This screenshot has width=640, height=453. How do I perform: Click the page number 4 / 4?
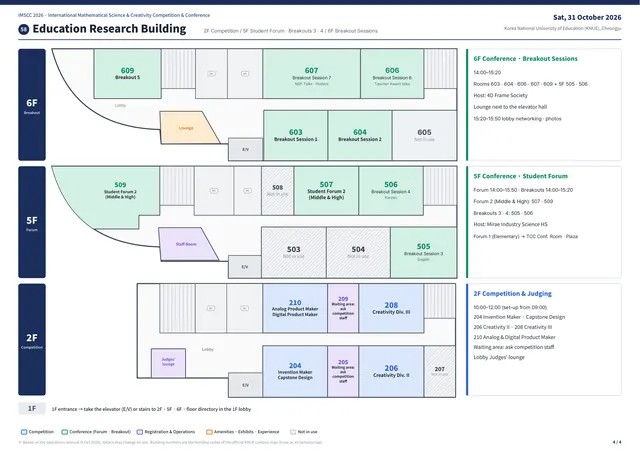pyautogui.click(x=617, y=442)
